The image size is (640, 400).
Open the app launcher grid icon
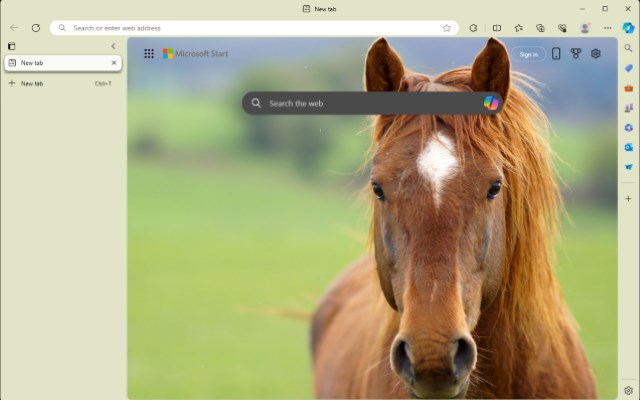pyautogui.click(x=149, y=53)
